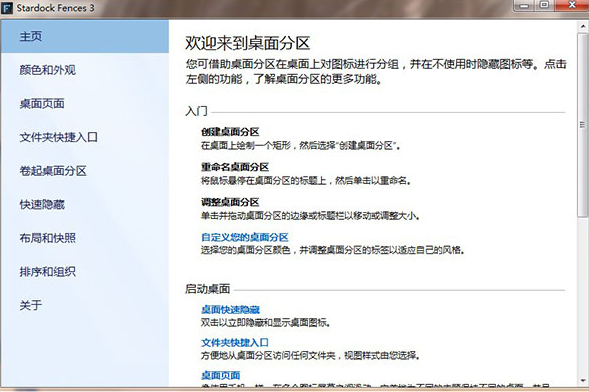Click the 调整桌面分区 heading text
The width and height of the screenshot is (589, 392).
230,202
